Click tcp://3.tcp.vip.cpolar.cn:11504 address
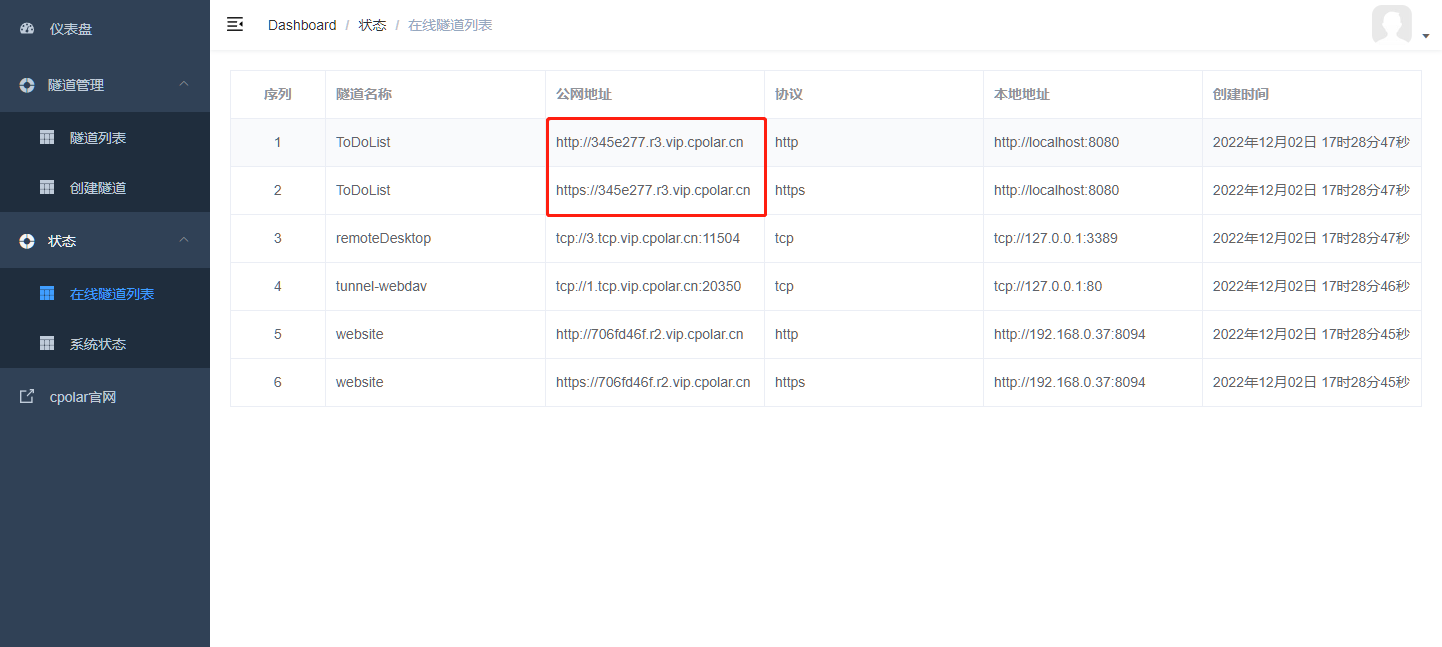 (x=648, y=238)
